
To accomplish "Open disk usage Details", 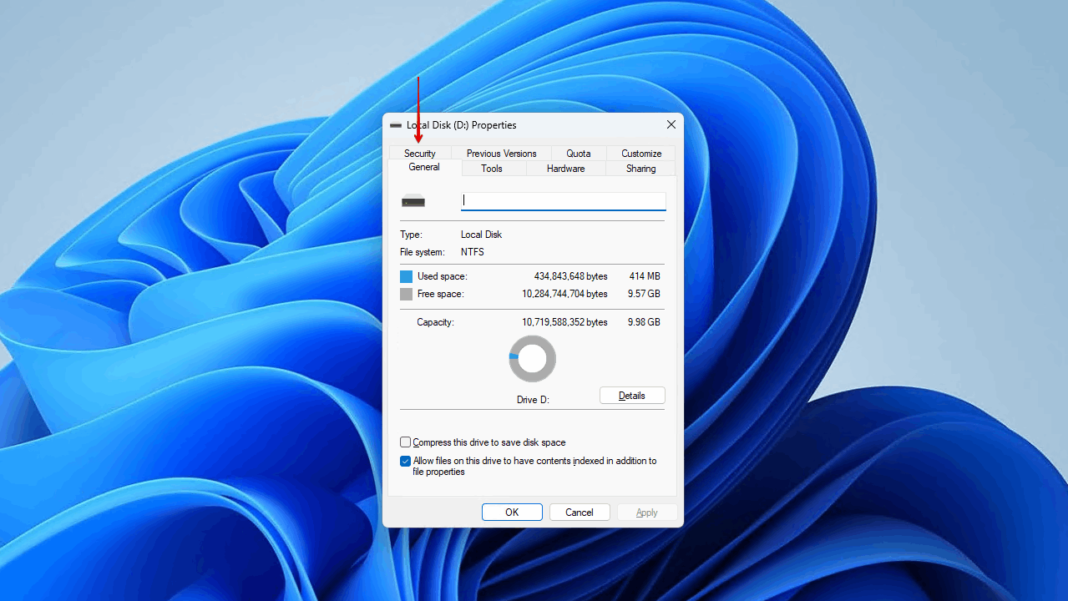I will (632, 395).
